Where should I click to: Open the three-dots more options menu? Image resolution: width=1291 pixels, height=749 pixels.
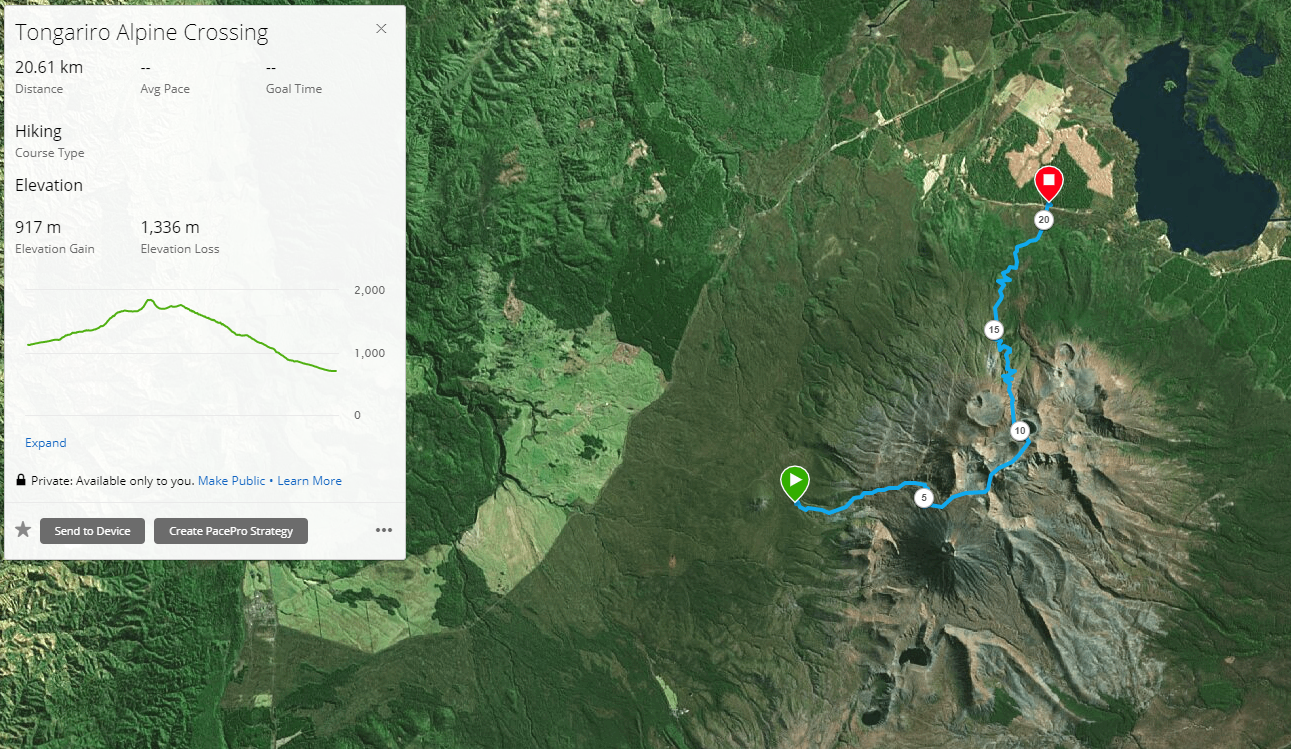[384, 531]
